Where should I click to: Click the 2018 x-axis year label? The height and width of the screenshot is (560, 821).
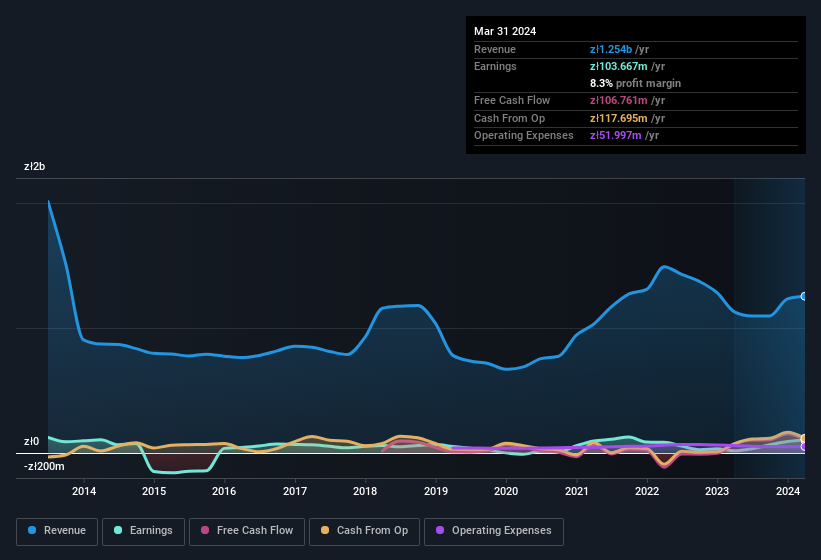(x=365, y=491)
